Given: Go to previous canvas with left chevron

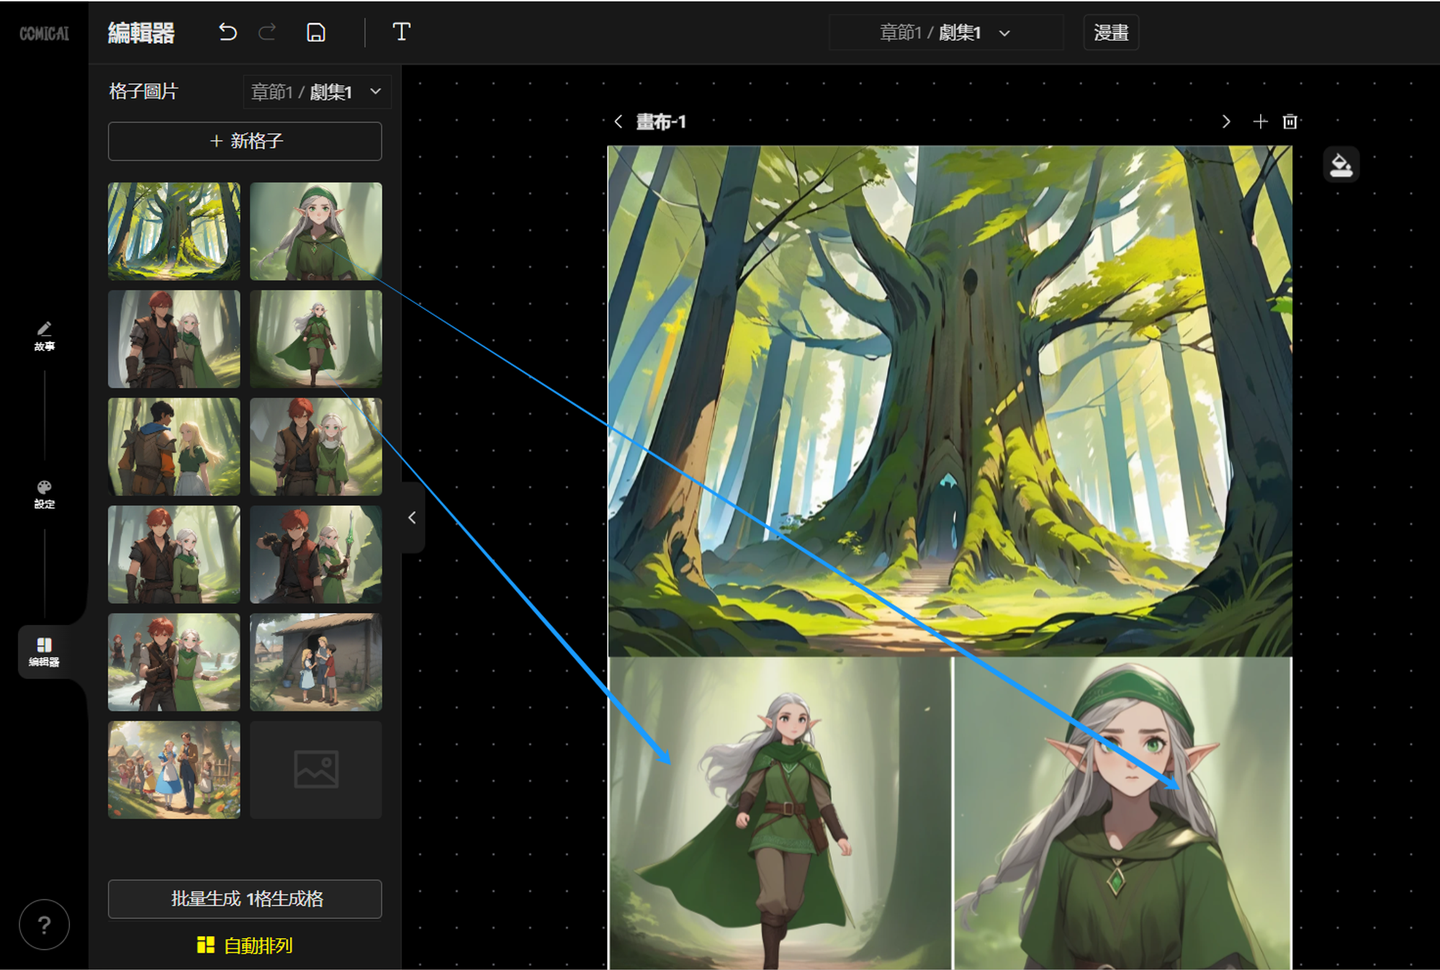Looking at the screenshot, I should (x=618, y=121).
